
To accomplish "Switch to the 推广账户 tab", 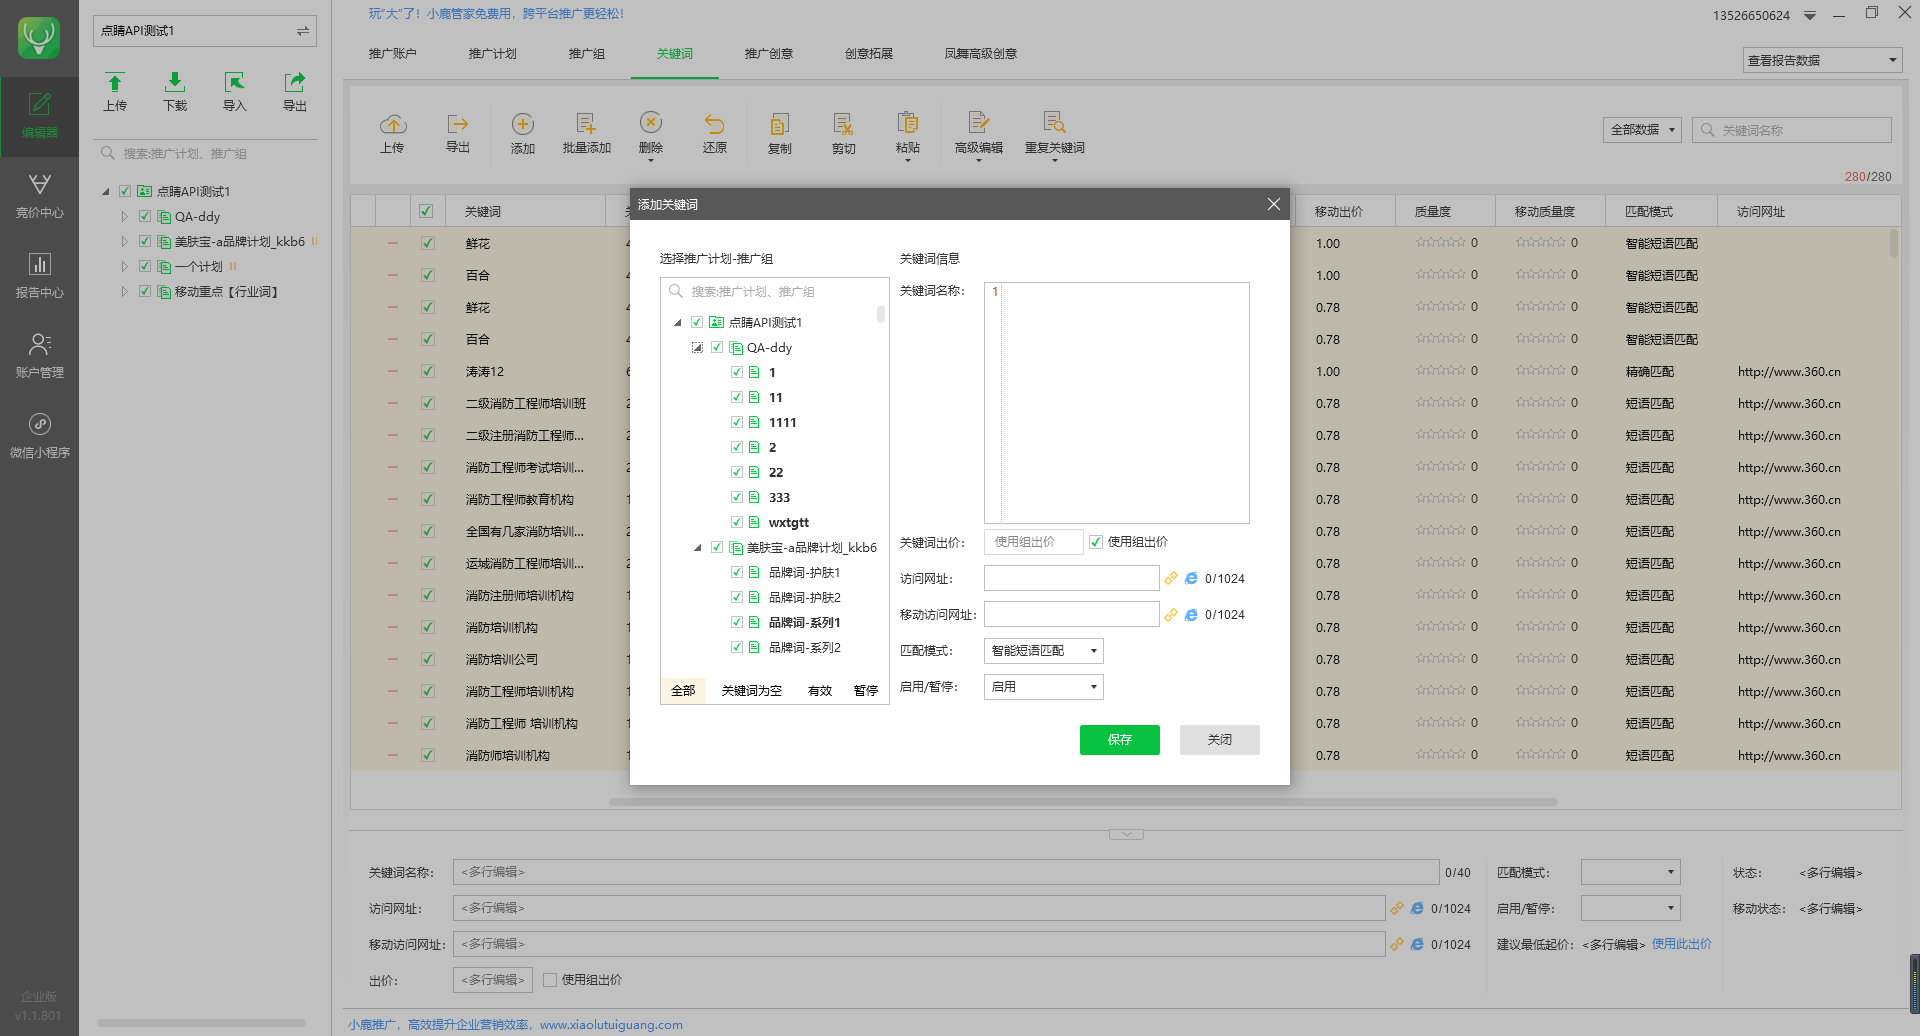I will click(393, 54).
